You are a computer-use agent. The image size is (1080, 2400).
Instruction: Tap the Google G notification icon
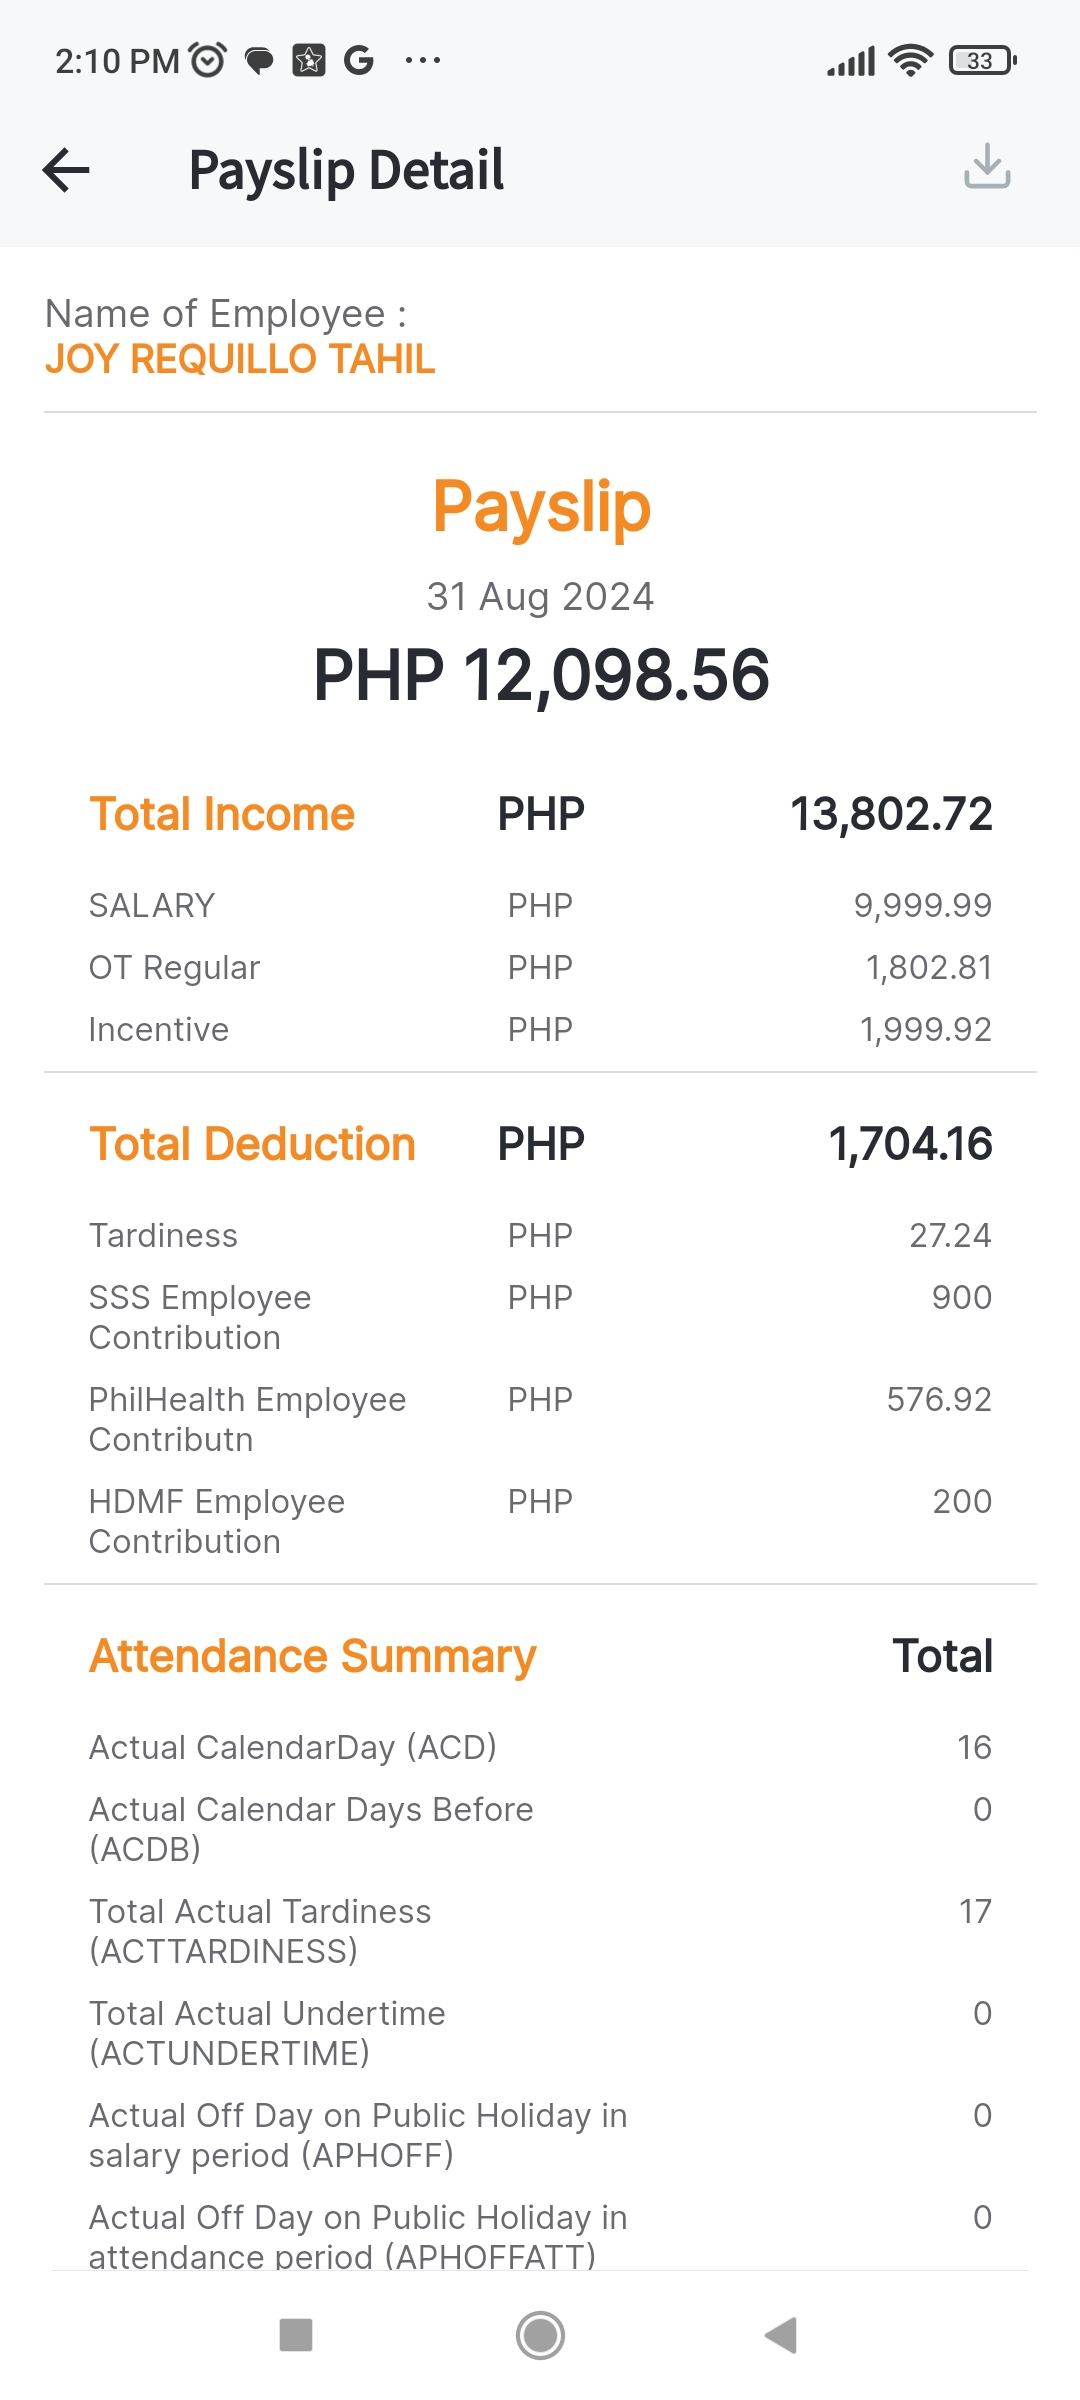pyautogui.click(x=358, y=61)
